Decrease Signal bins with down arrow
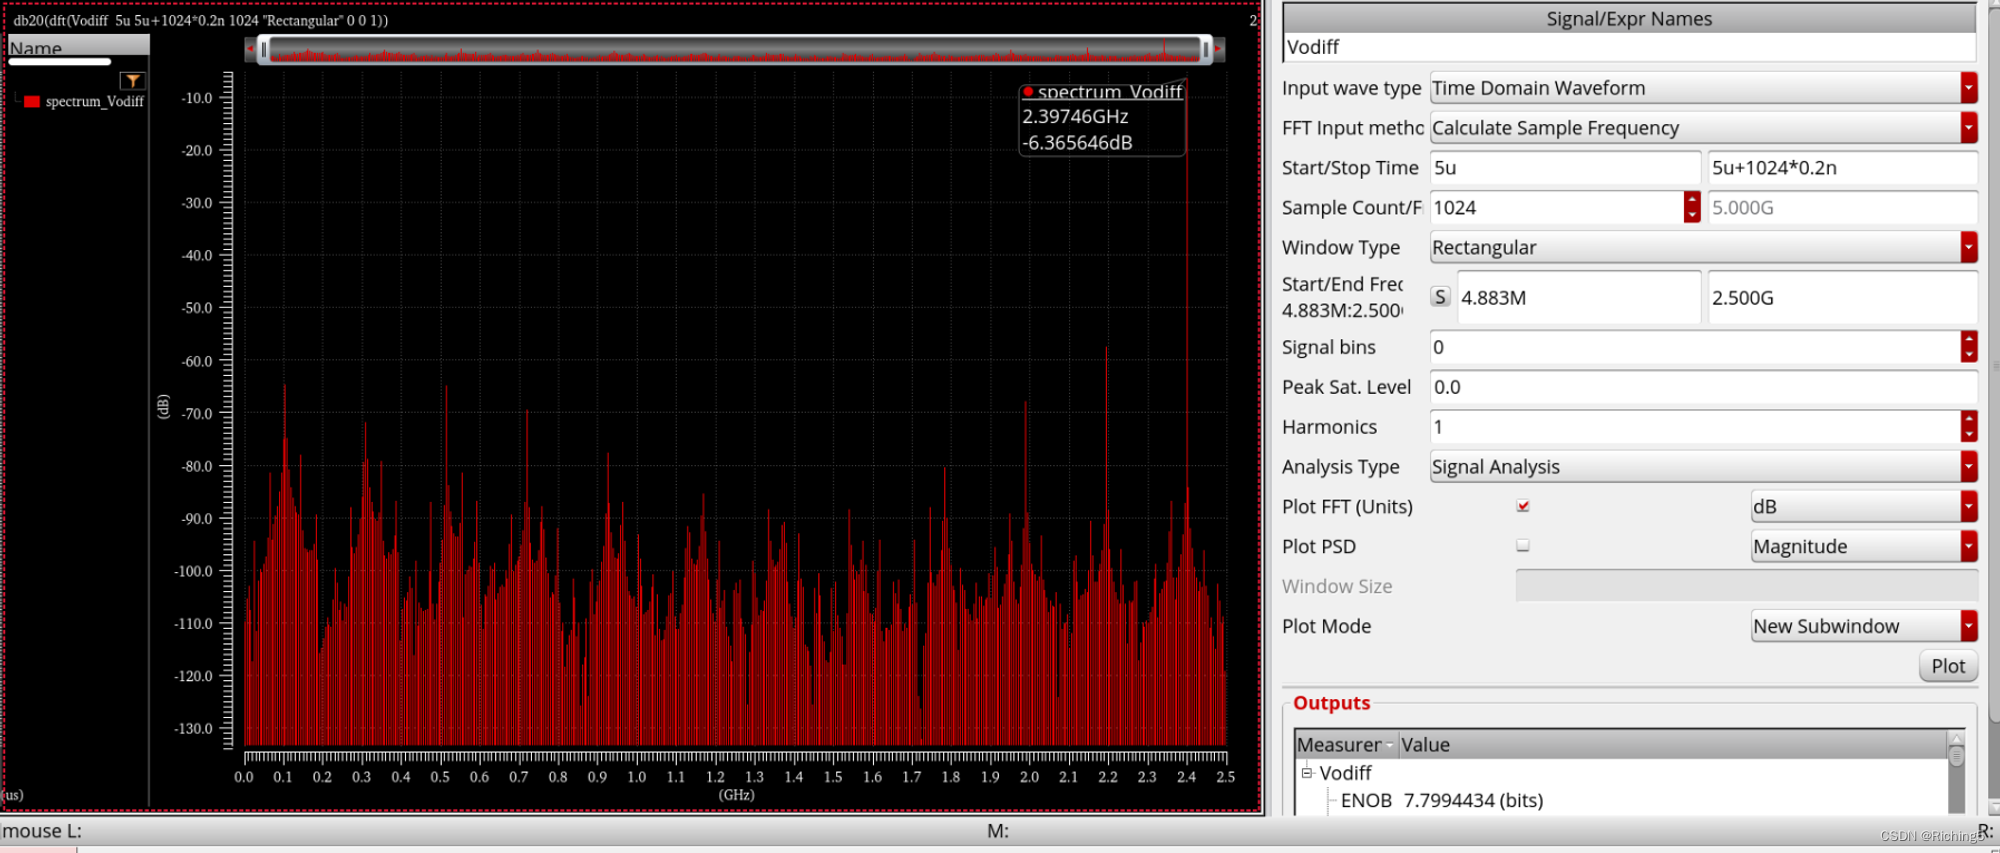 (1969, 355)
